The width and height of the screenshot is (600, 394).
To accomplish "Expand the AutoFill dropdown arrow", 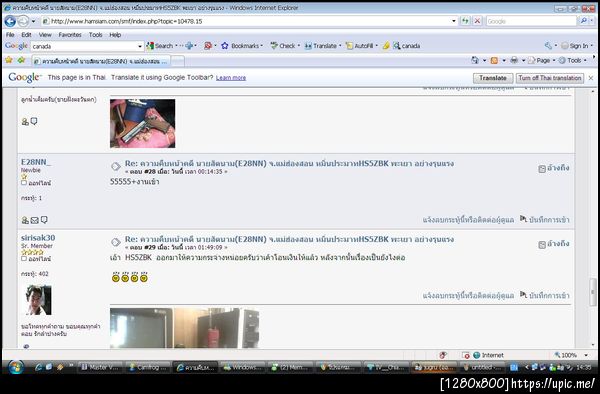I will click(377, 46).
